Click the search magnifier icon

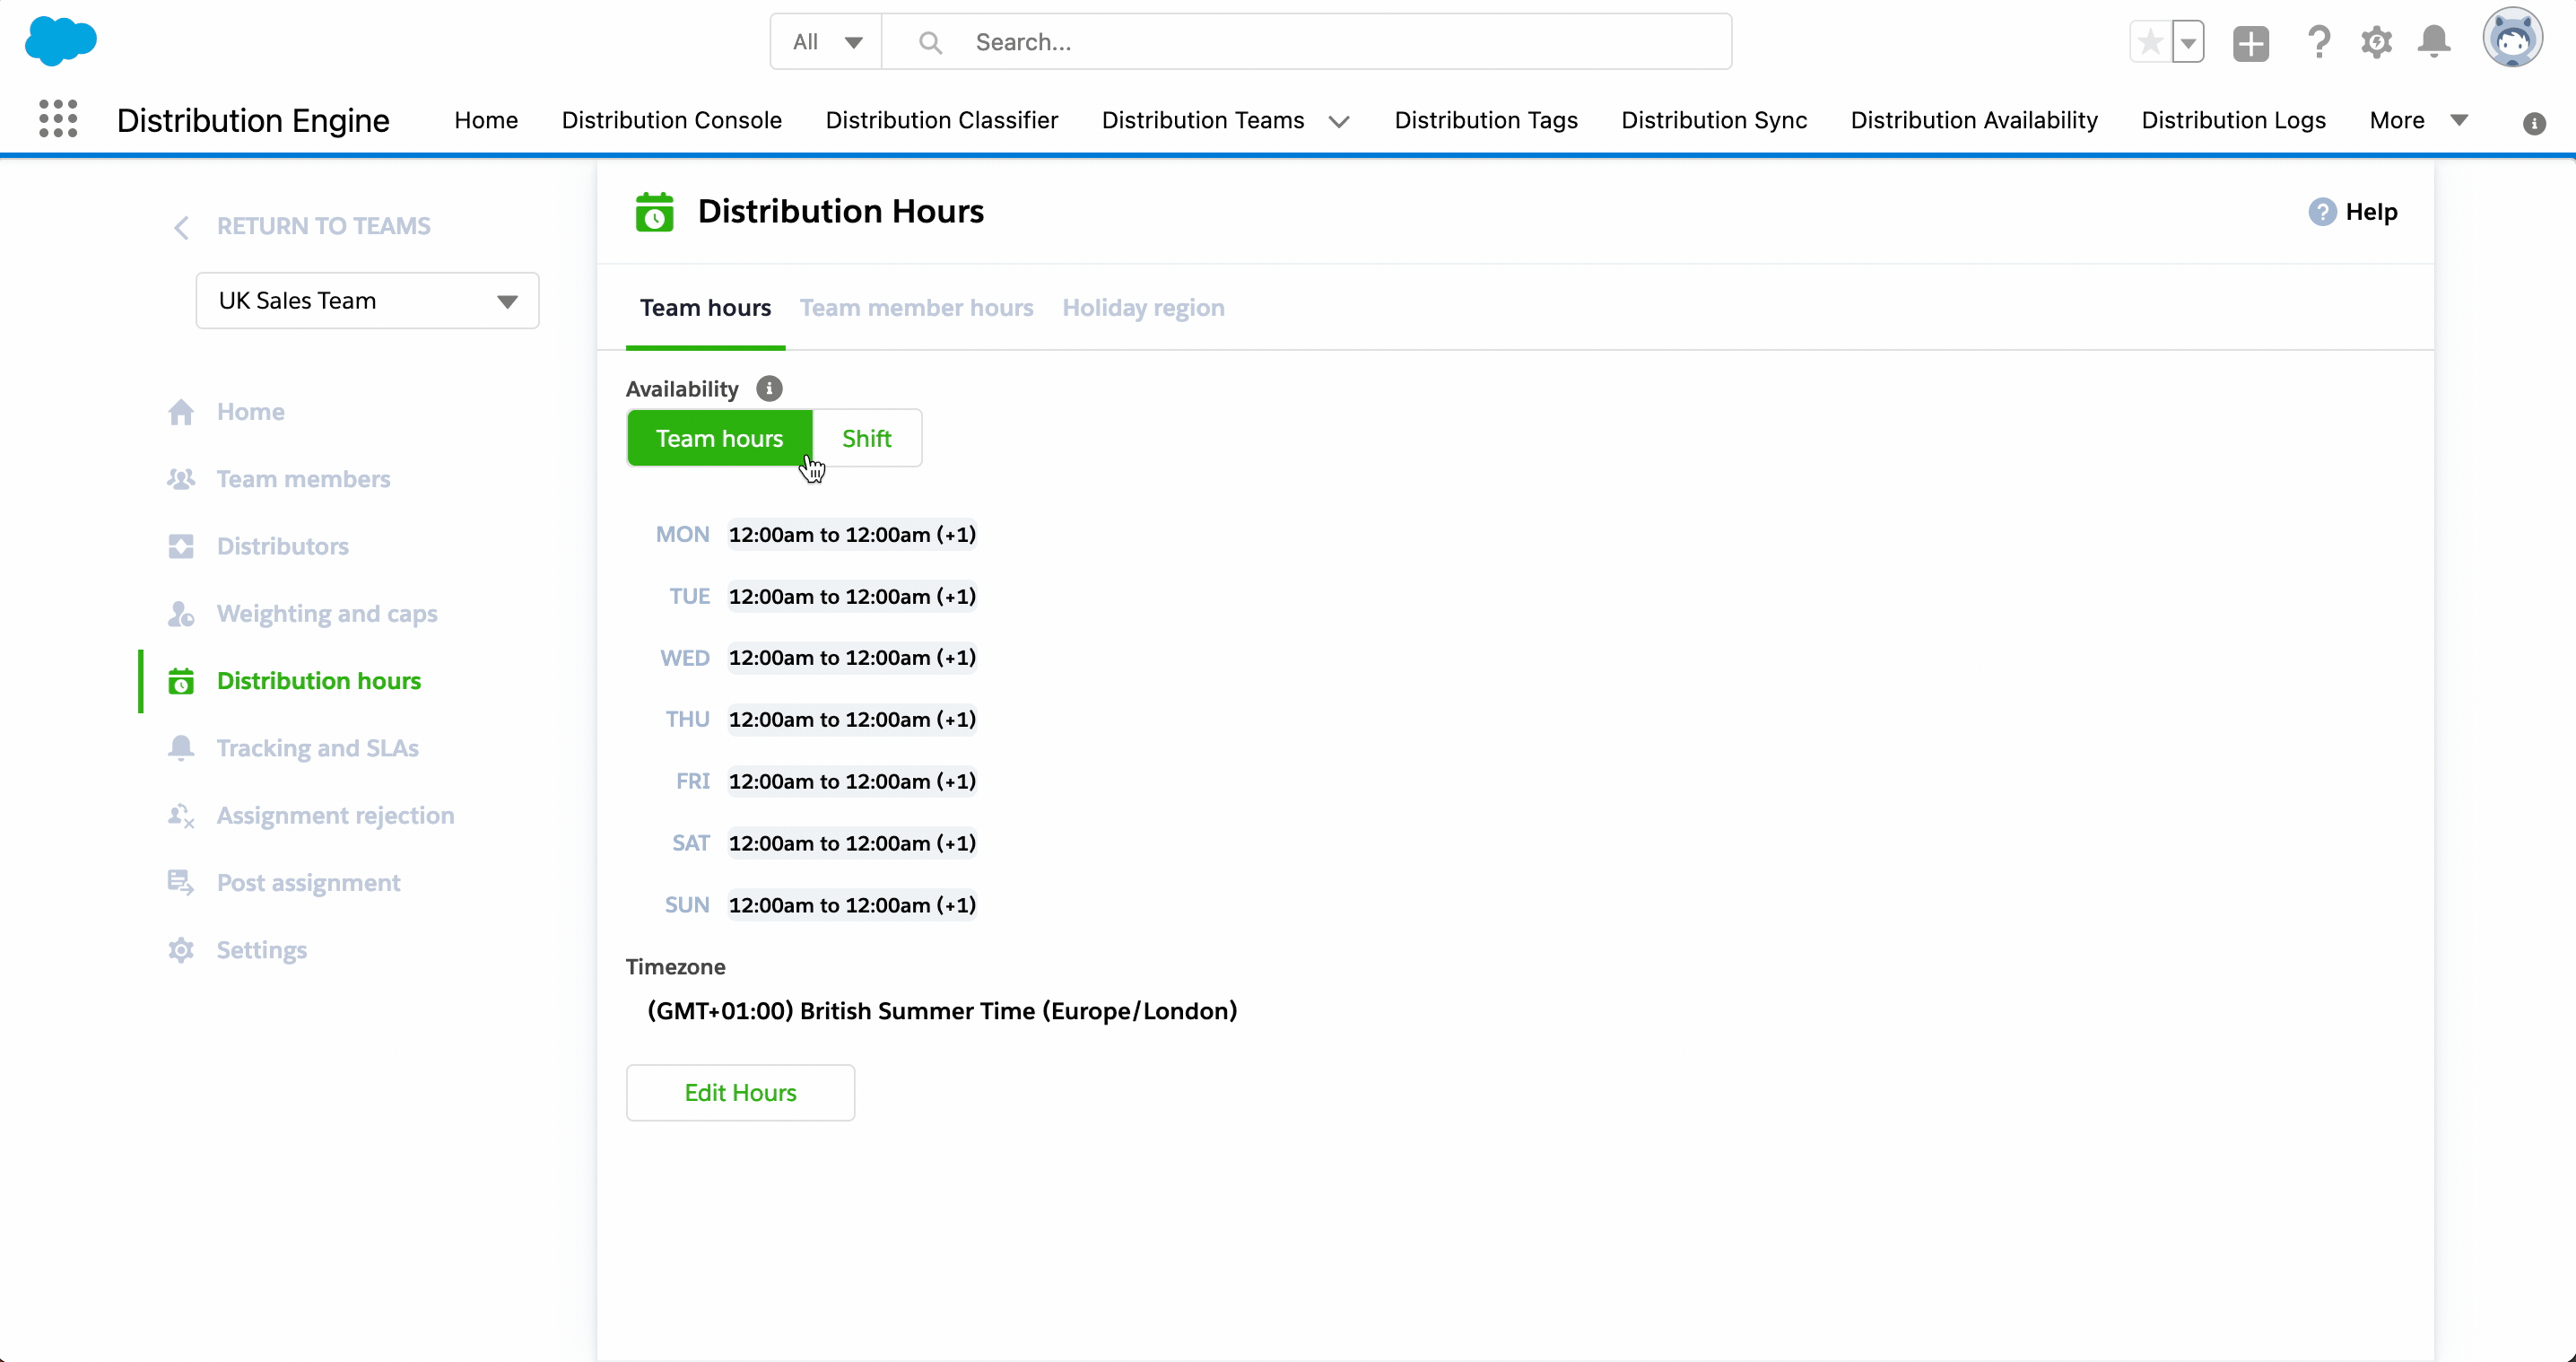coord(930,42)
